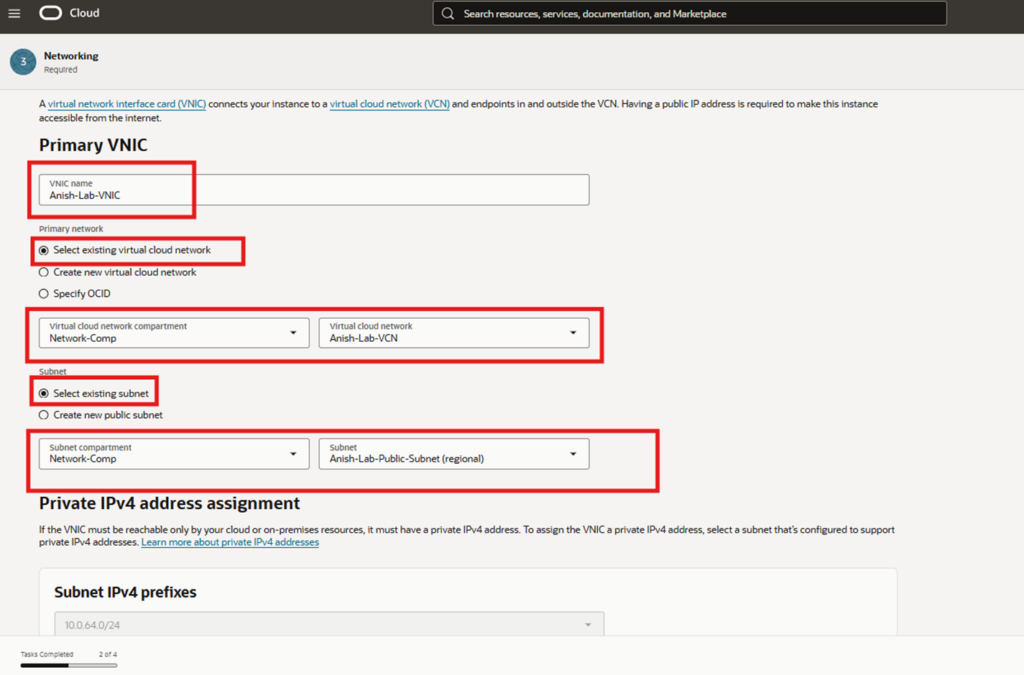
Task: Expand Virtual cloud network compartment dropdown
Action: (174, 333)
